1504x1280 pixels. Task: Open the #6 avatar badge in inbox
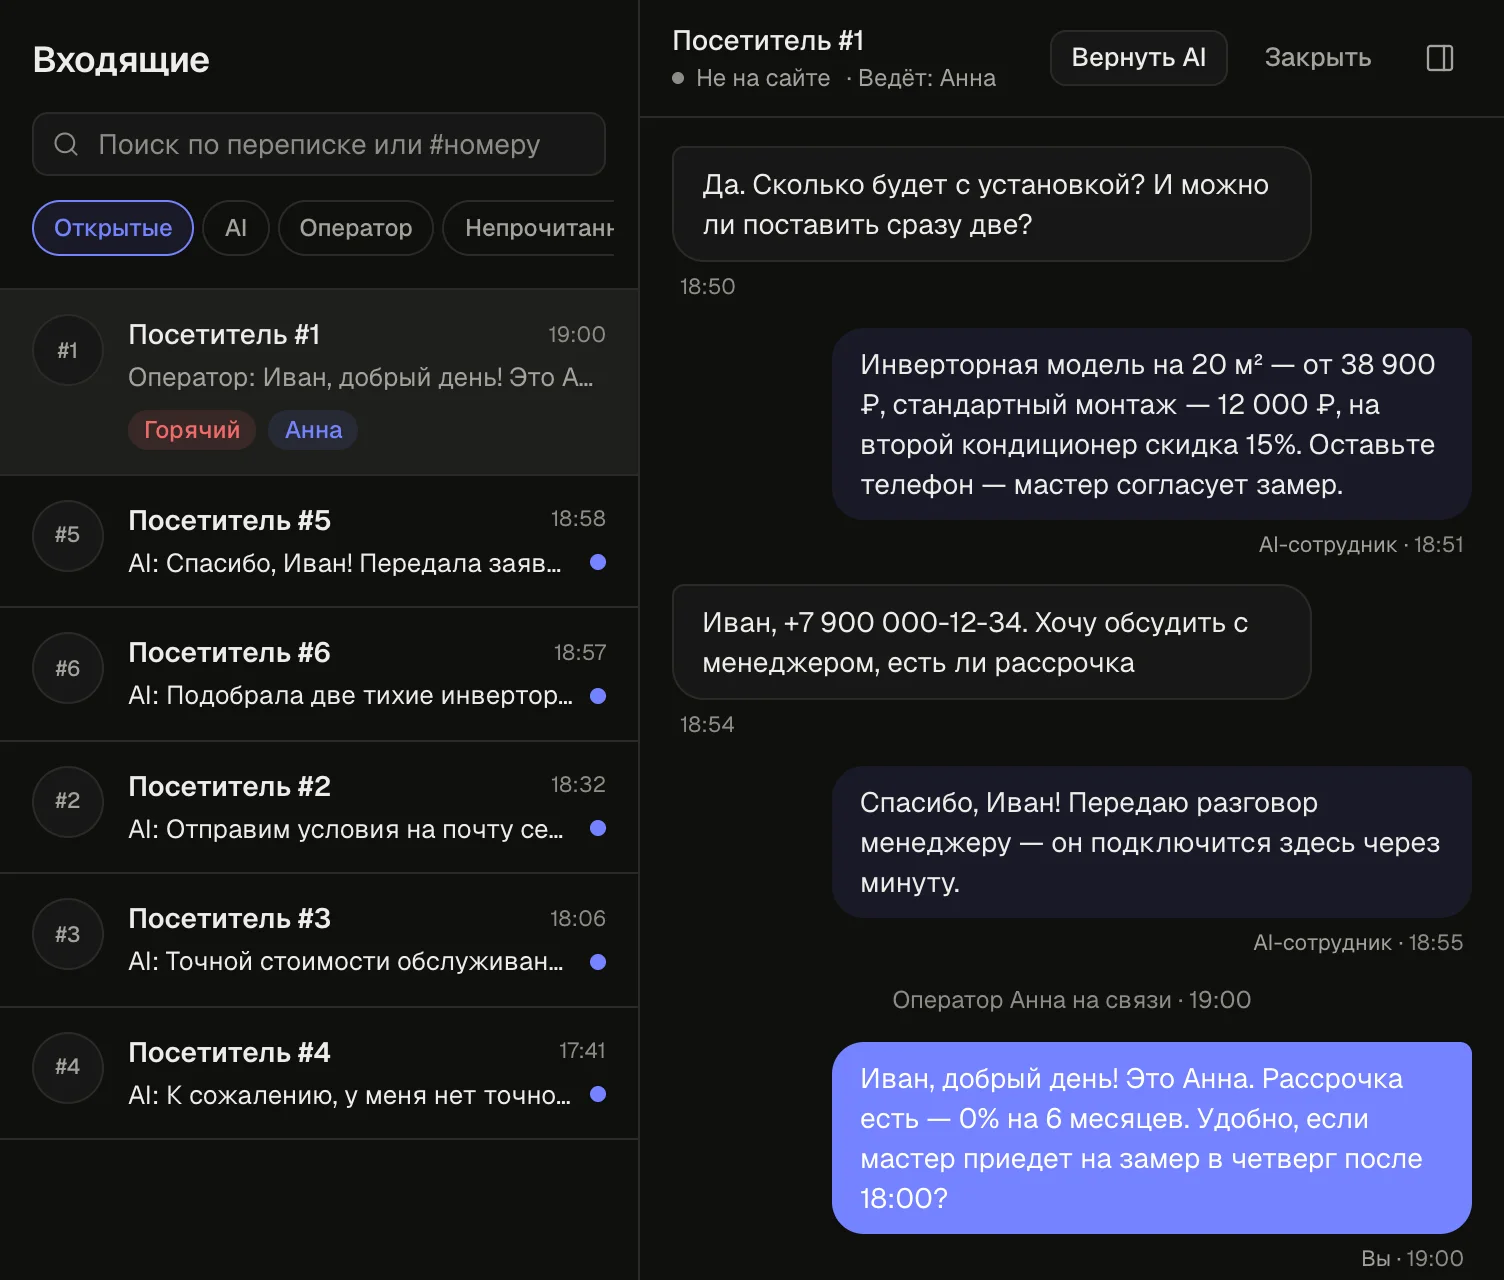coord(67,668)
